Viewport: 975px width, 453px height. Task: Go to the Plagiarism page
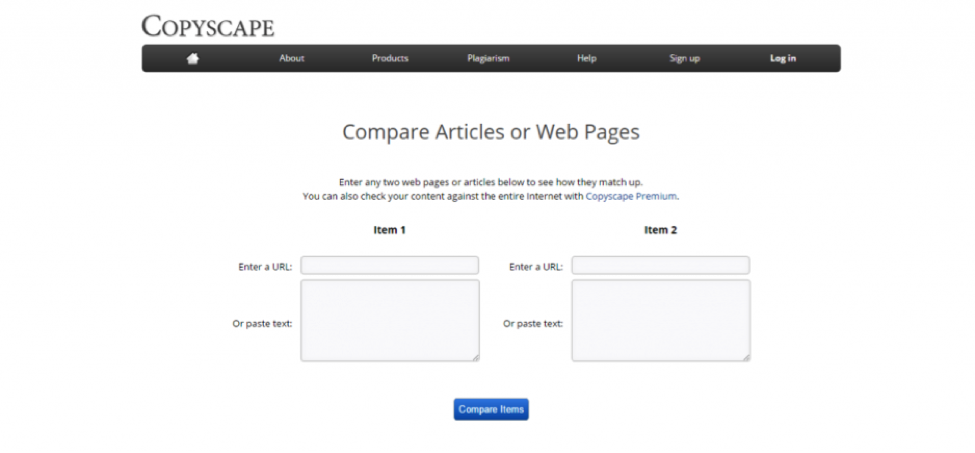pyautogui.click(x=488, y=58)
